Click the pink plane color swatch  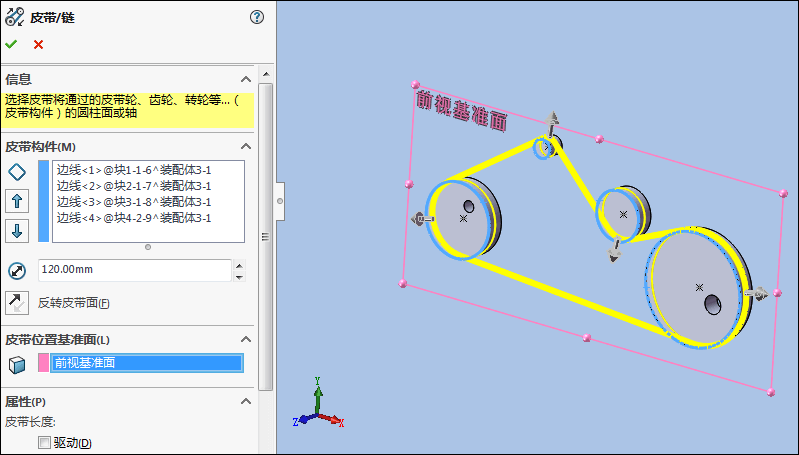coord(44,363)
